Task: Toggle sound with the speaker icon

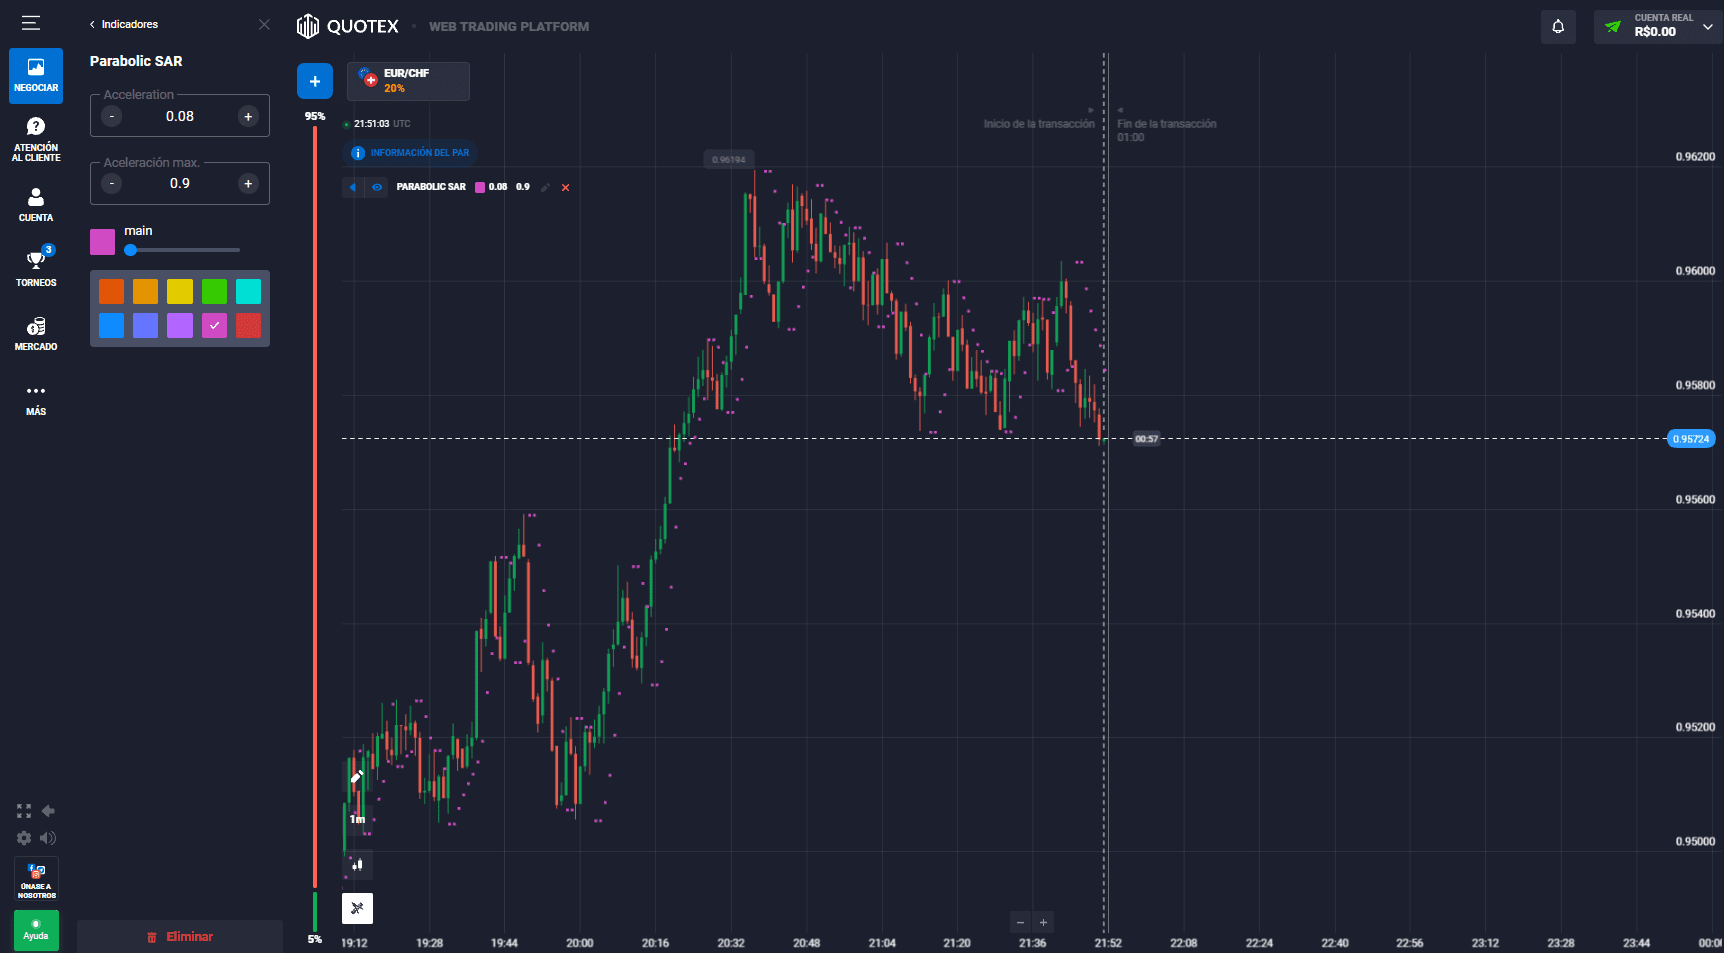Action: [48, 838]
